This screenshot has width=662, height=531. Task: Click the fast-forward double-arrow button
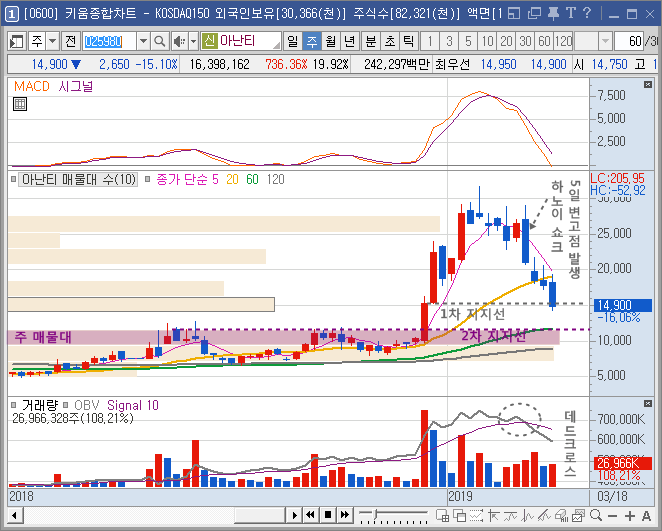[x=345, y=515]
